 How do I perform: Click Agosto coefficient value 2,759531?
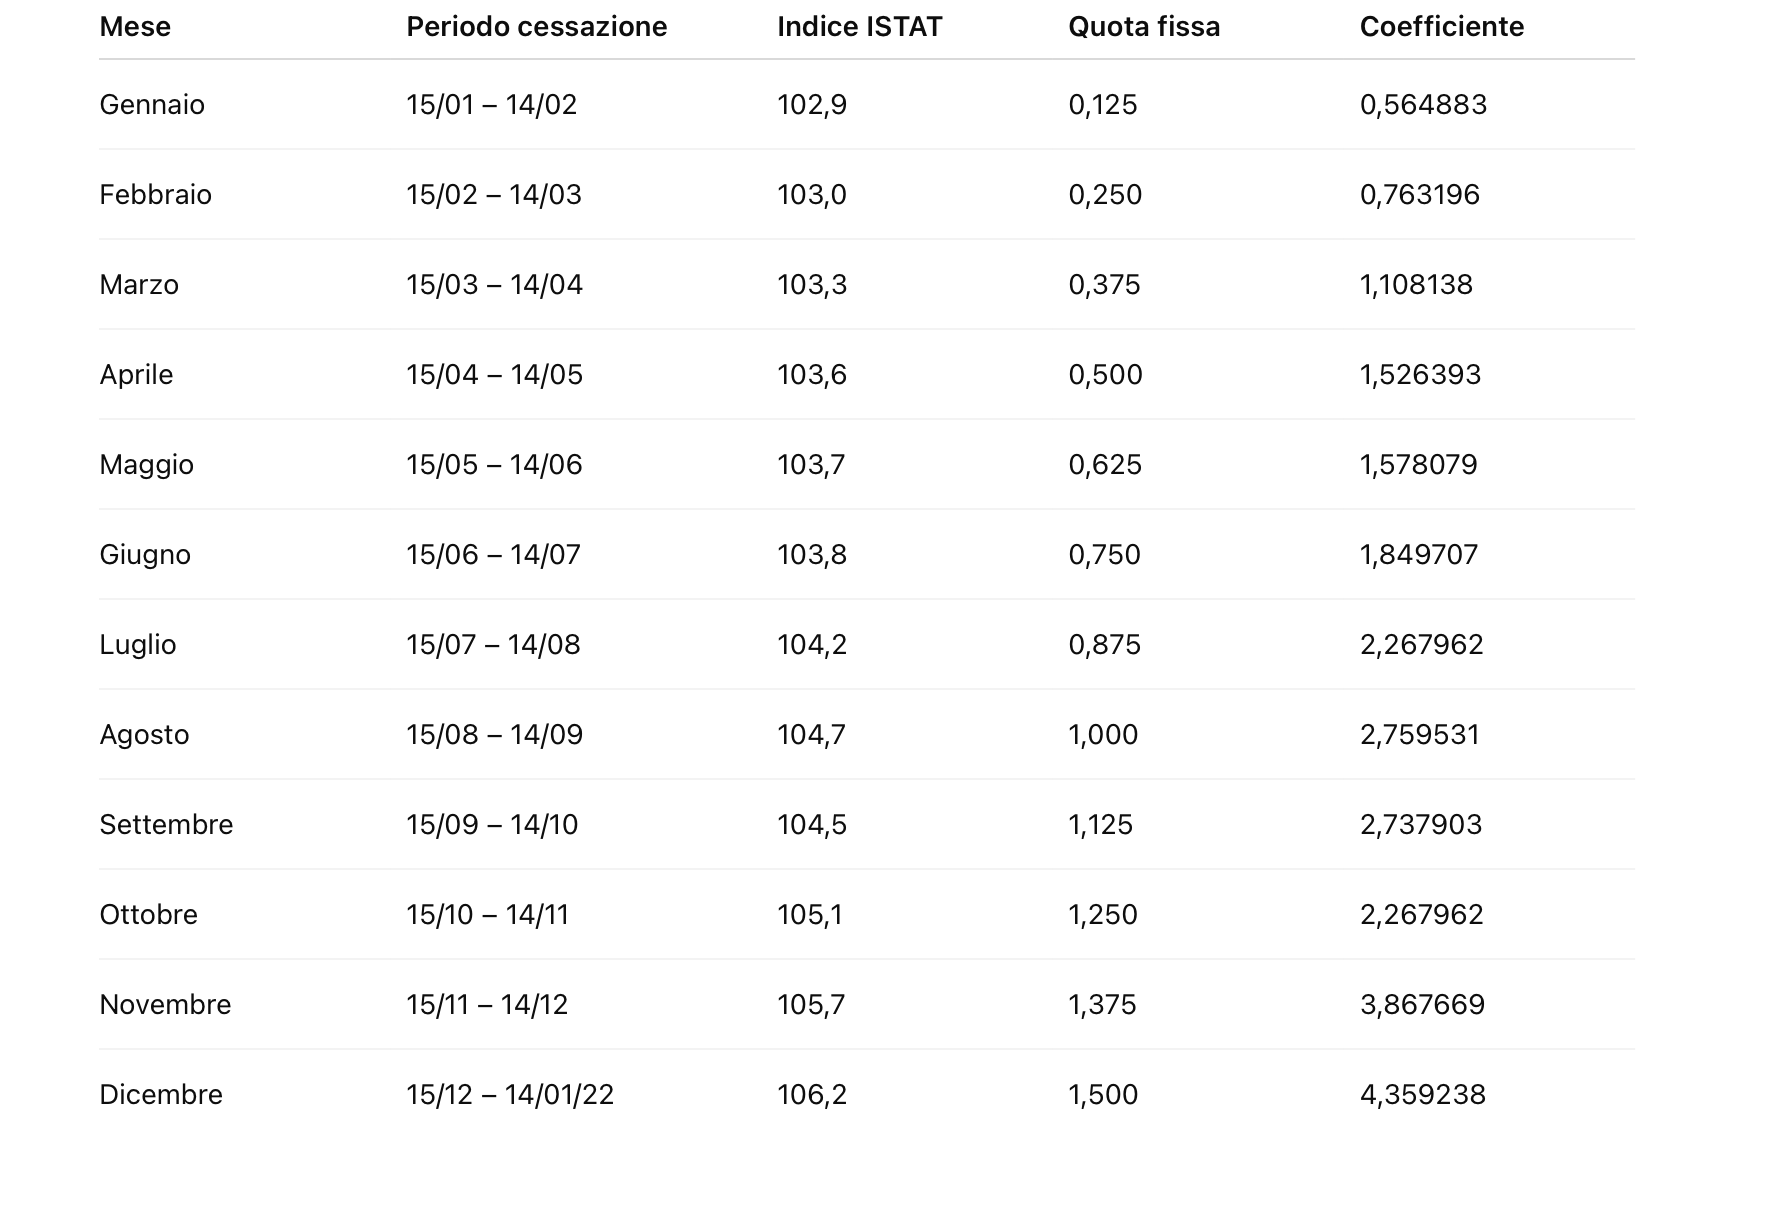point(1419,735)
